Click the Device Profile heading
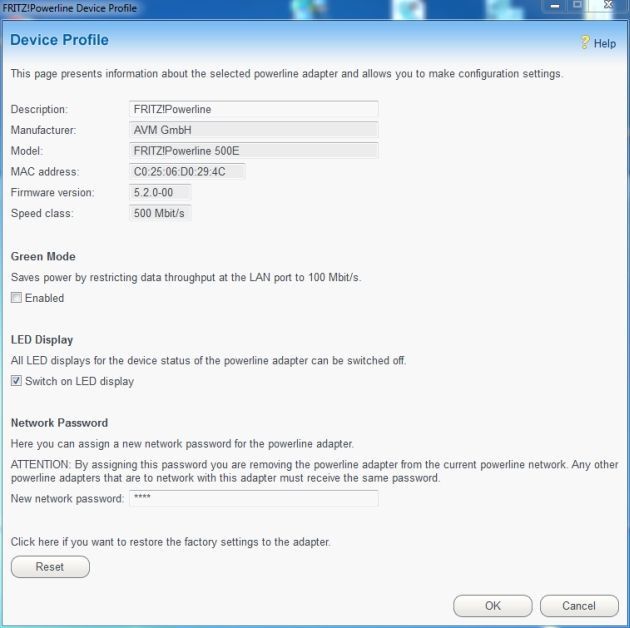630x628 pixels. (59, 40)
